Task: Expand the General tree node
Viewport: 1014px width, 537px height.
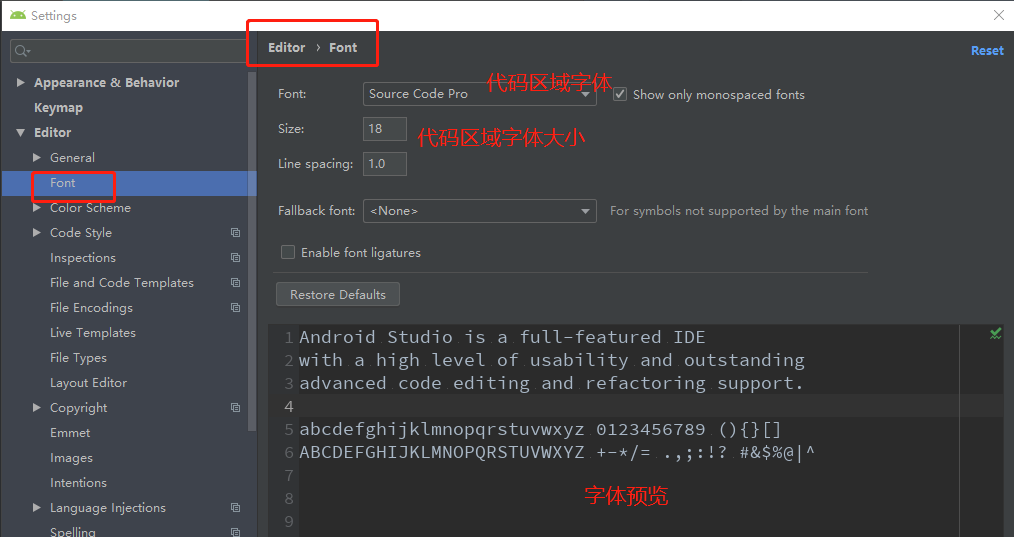Action: (37, 157)
